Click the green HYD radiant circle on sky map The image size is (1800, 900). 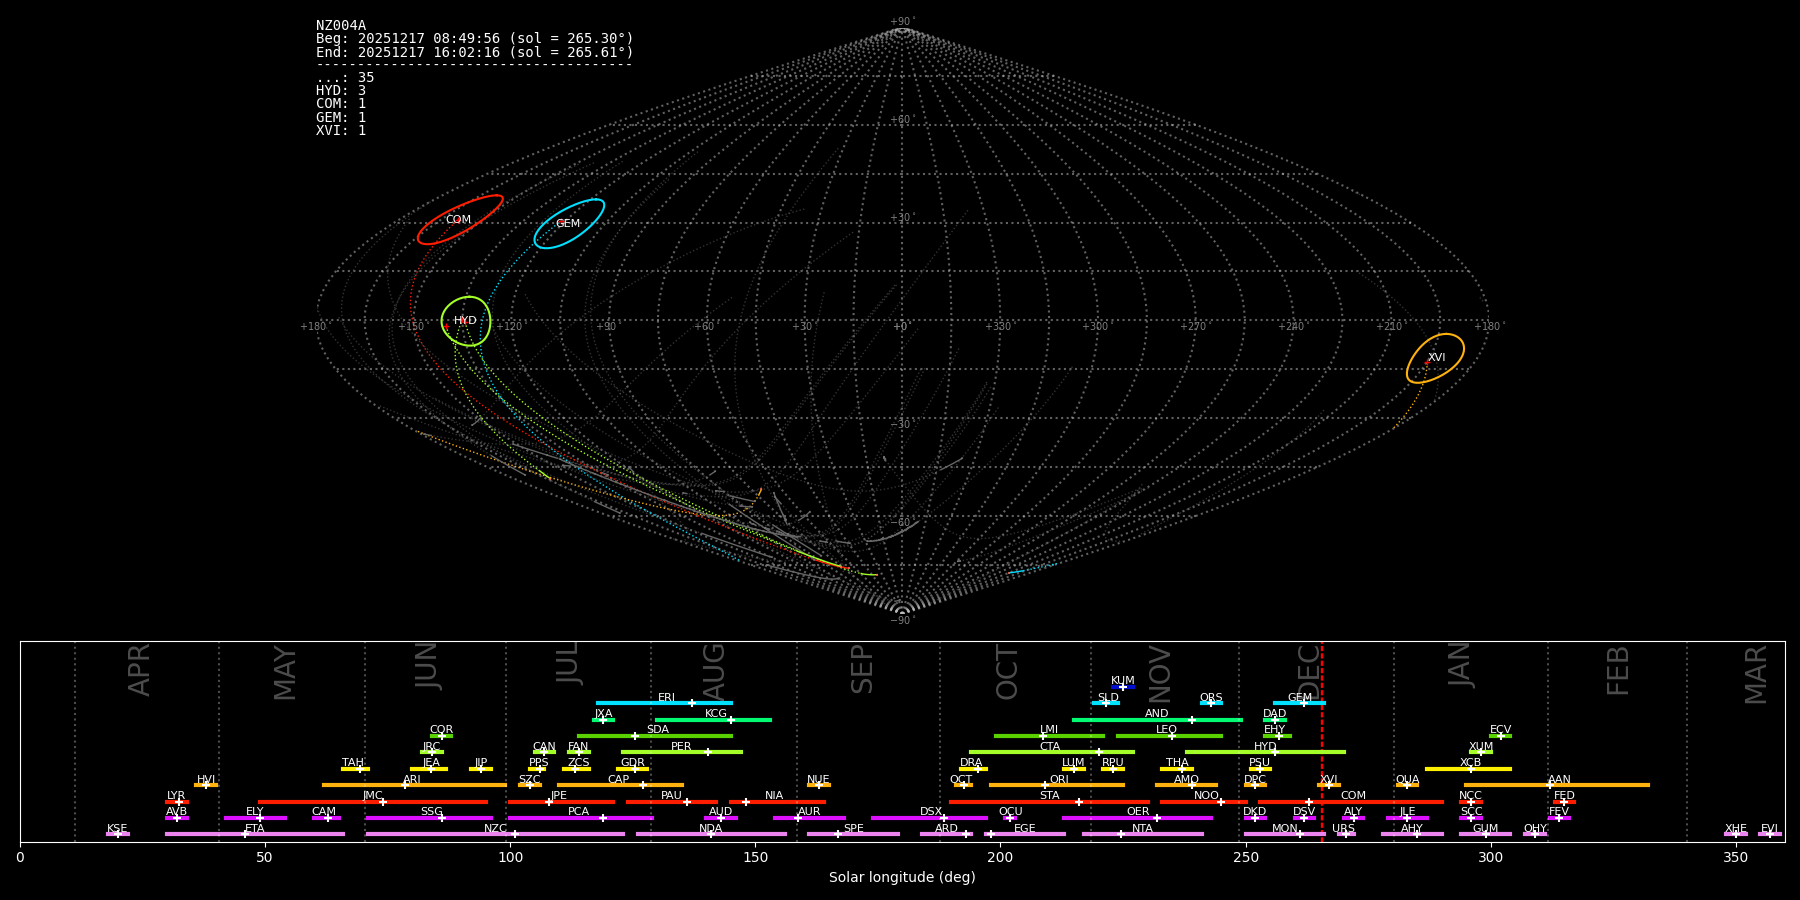466,321
